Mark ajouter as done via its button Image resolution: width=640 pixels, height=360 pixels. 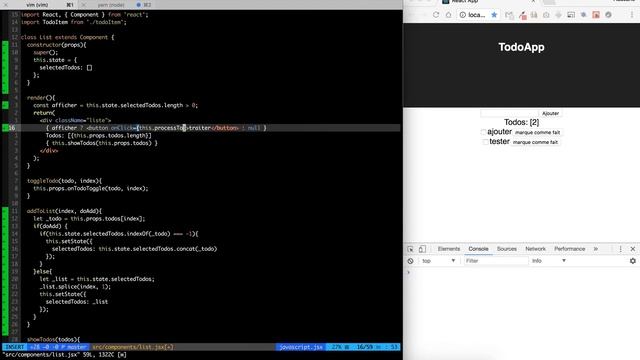538,133
